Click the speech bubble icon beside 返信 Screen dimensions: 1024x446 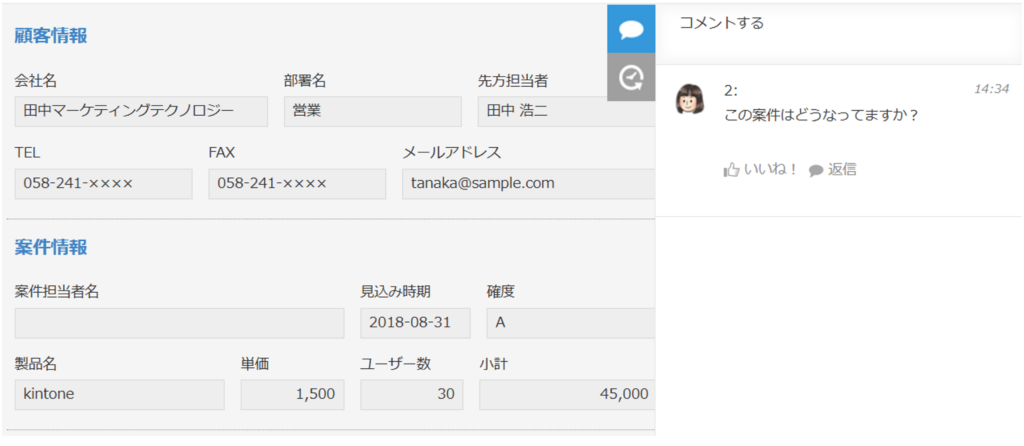(816, 170)
